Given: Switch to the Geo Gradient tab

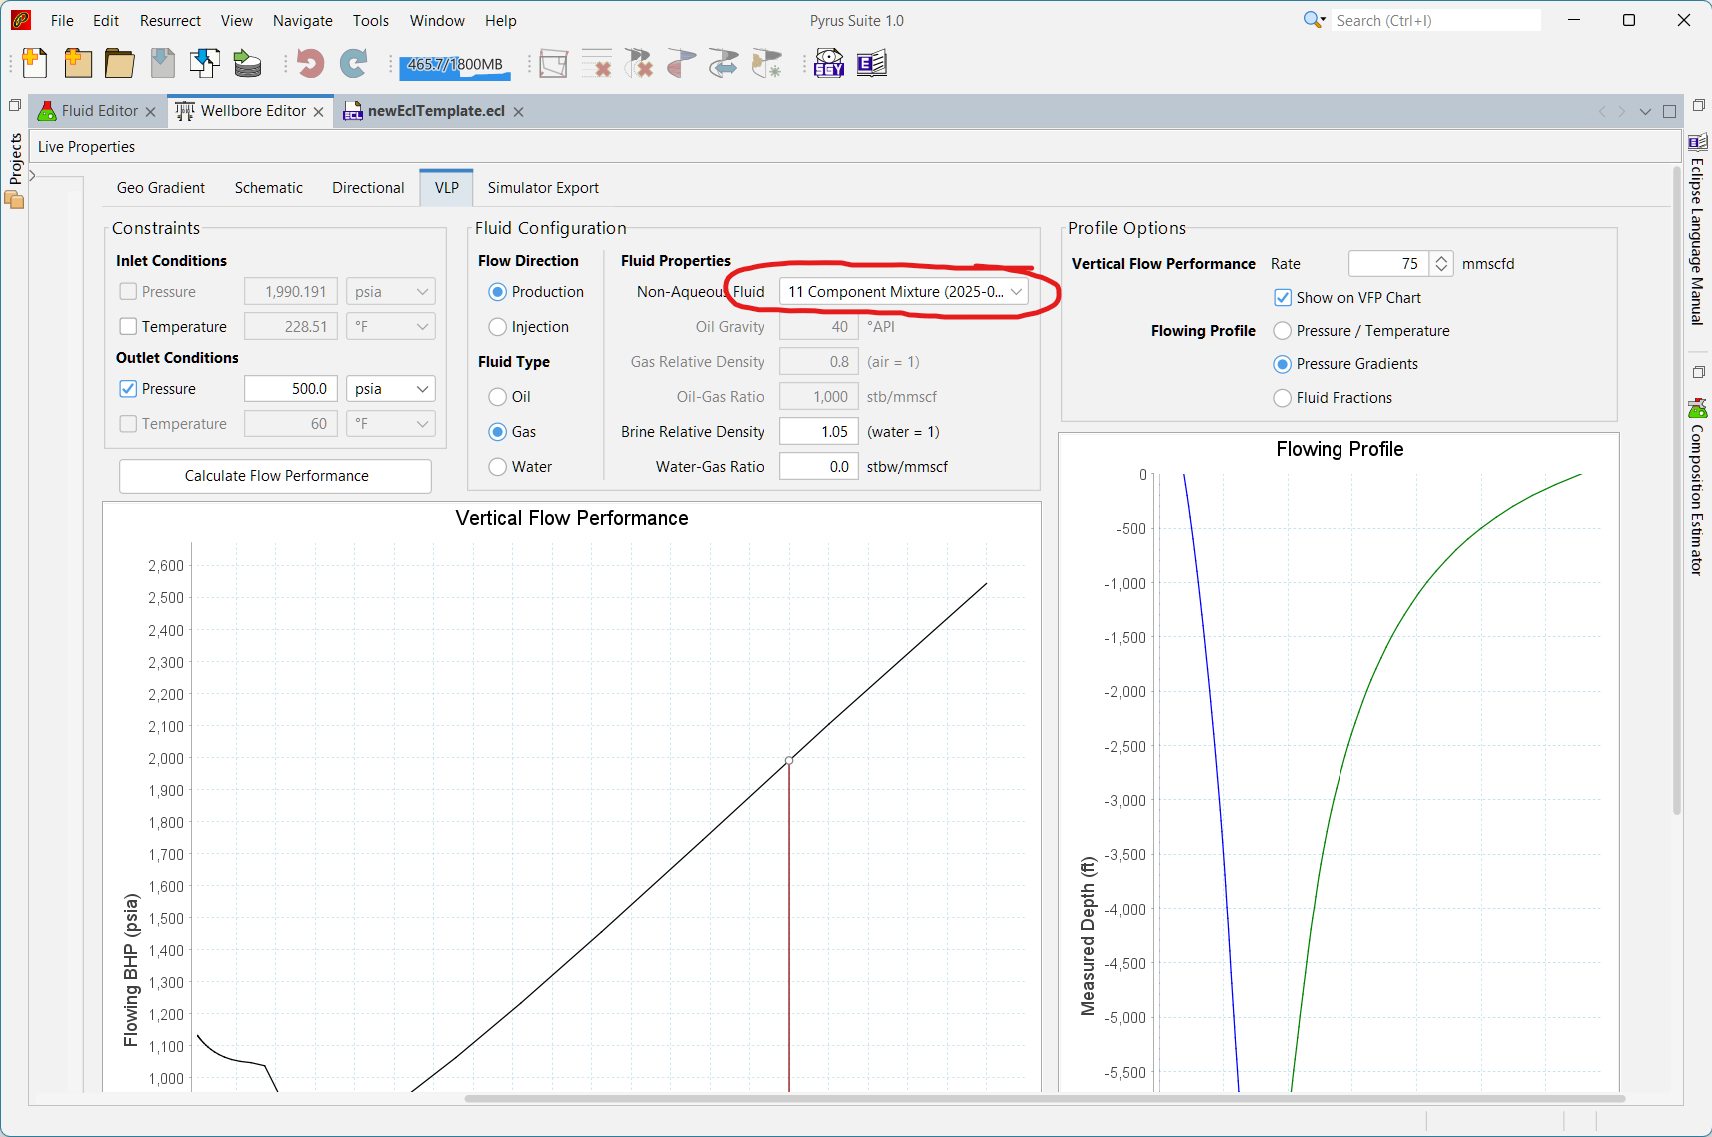Looking at the screenshot, I should (161, 188).
